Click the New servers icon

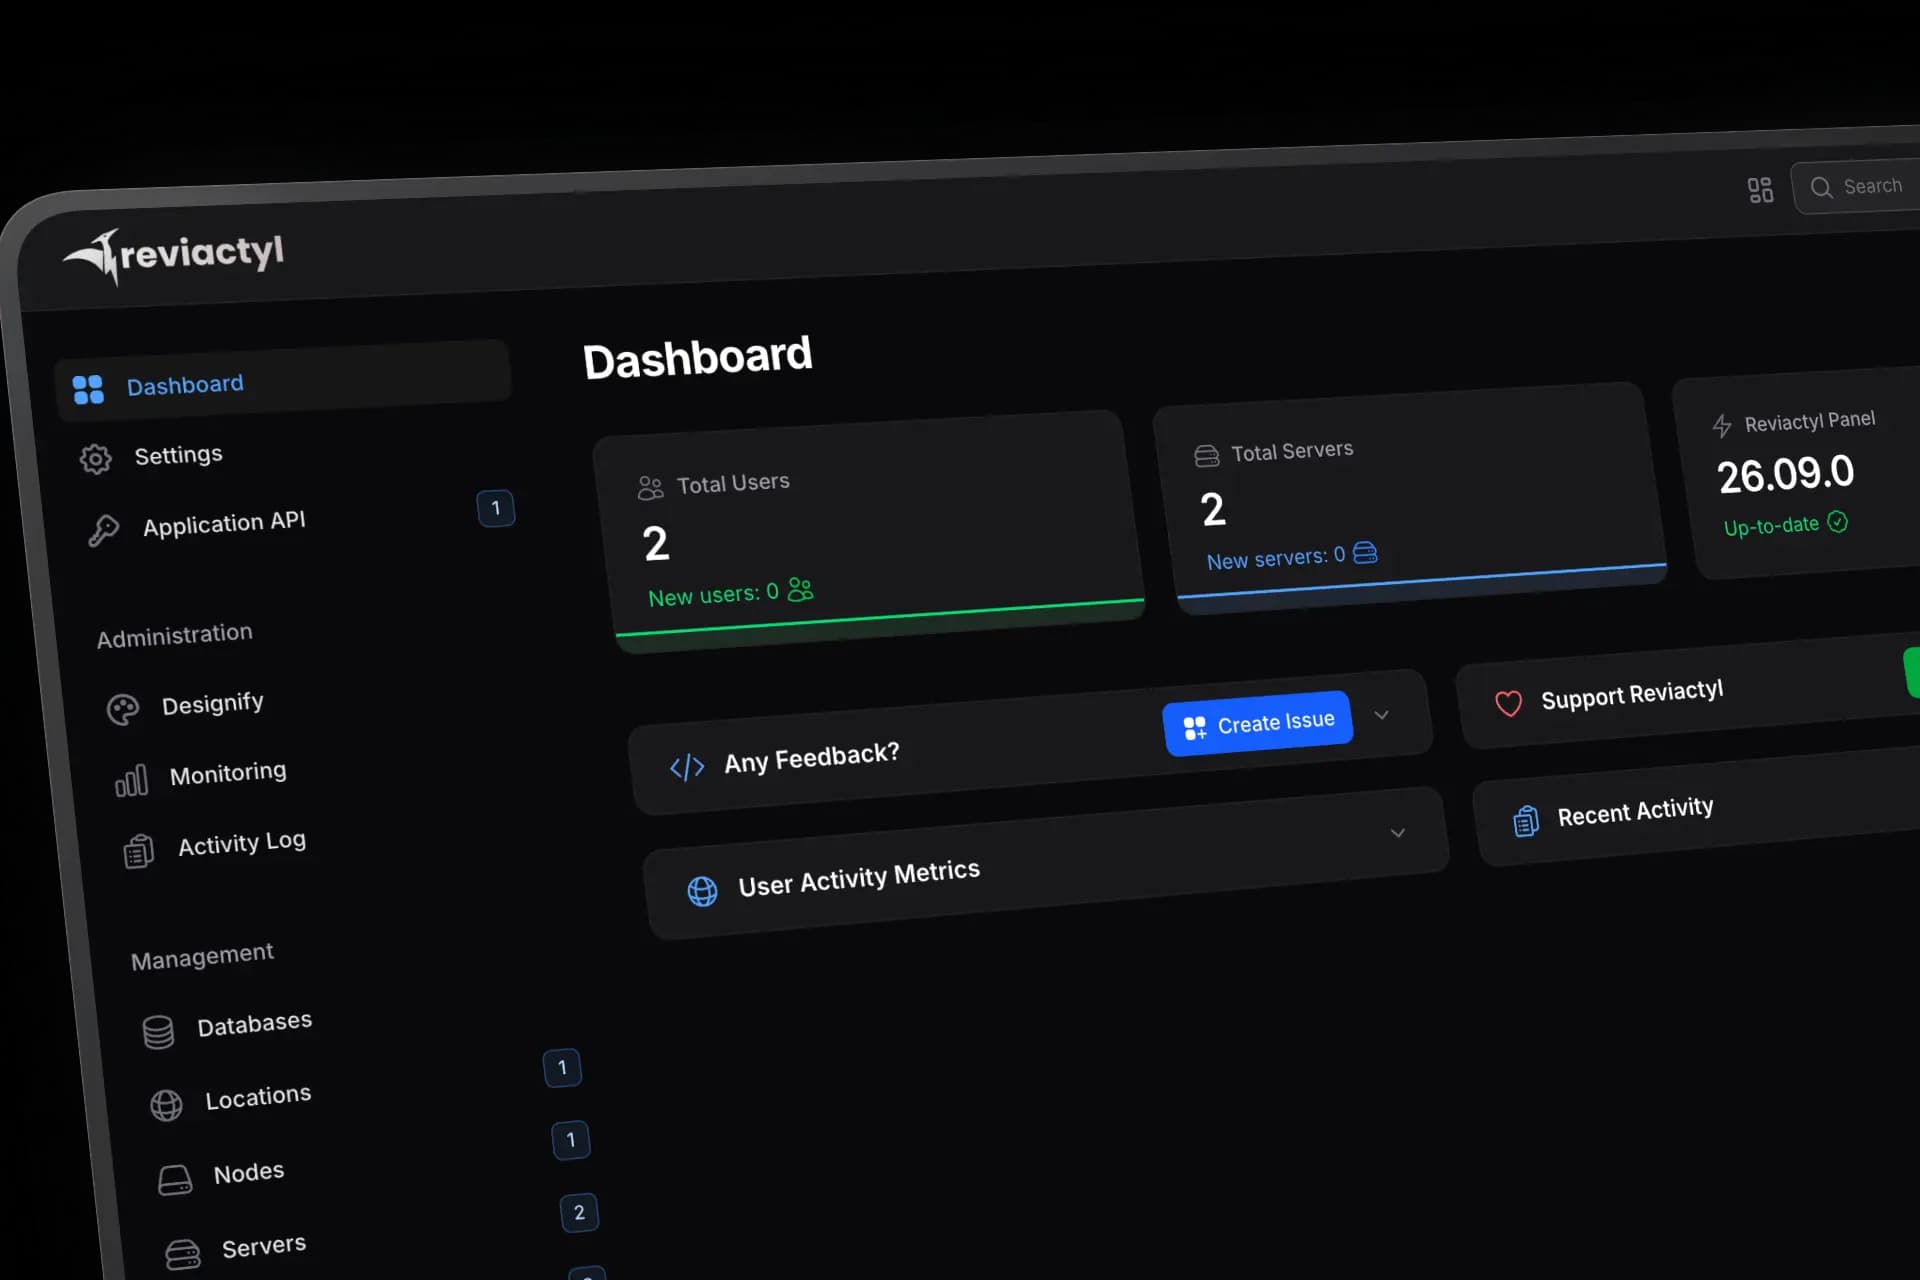1365,552
